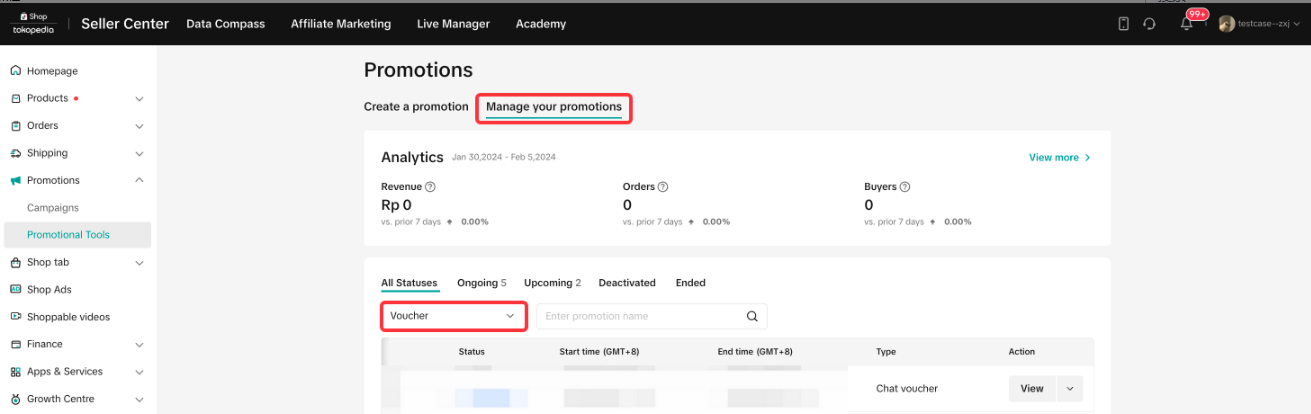Click the View more analytics link
This screenshot has width=1311, height=414.
tap(1059, 158)
